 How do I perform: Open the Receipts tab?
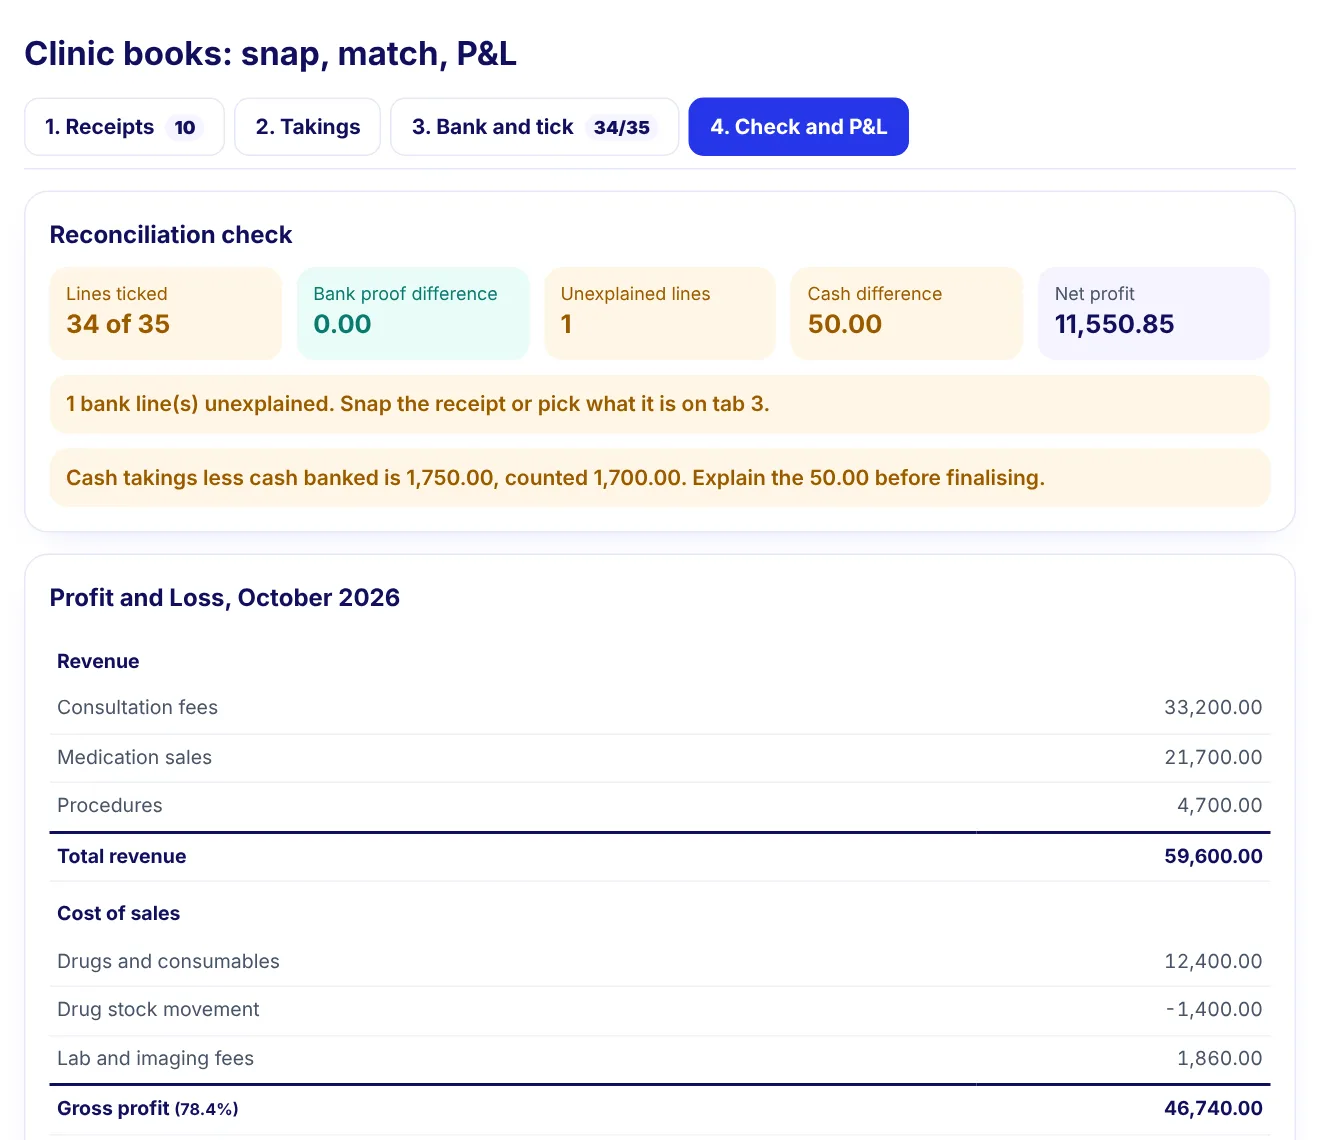[x=124, y=127]
